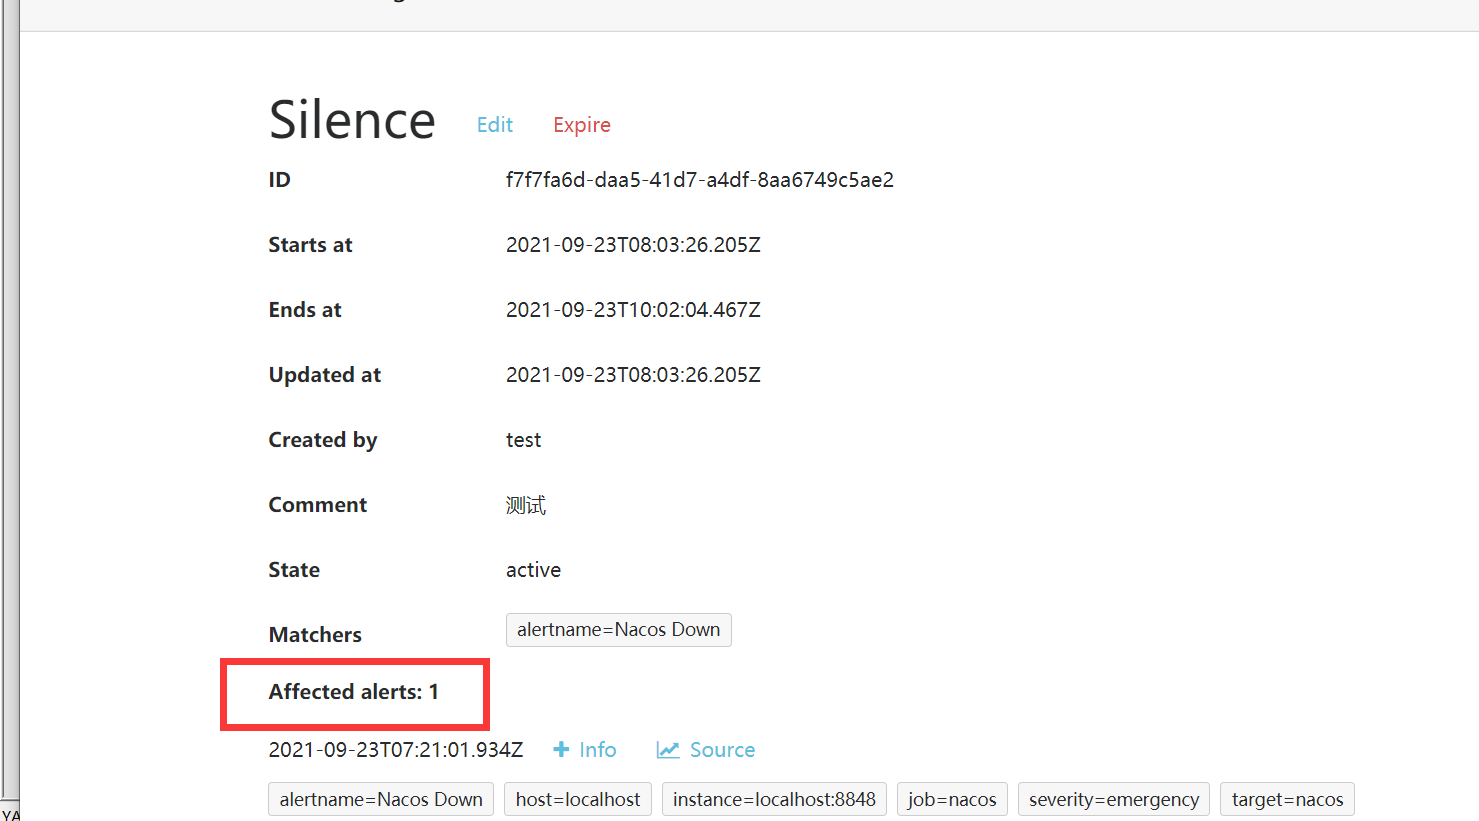Viewport: 1479px width, 821px height.
Task: Select the target=nacos label tag
Action: click(x=1287, y=799)
